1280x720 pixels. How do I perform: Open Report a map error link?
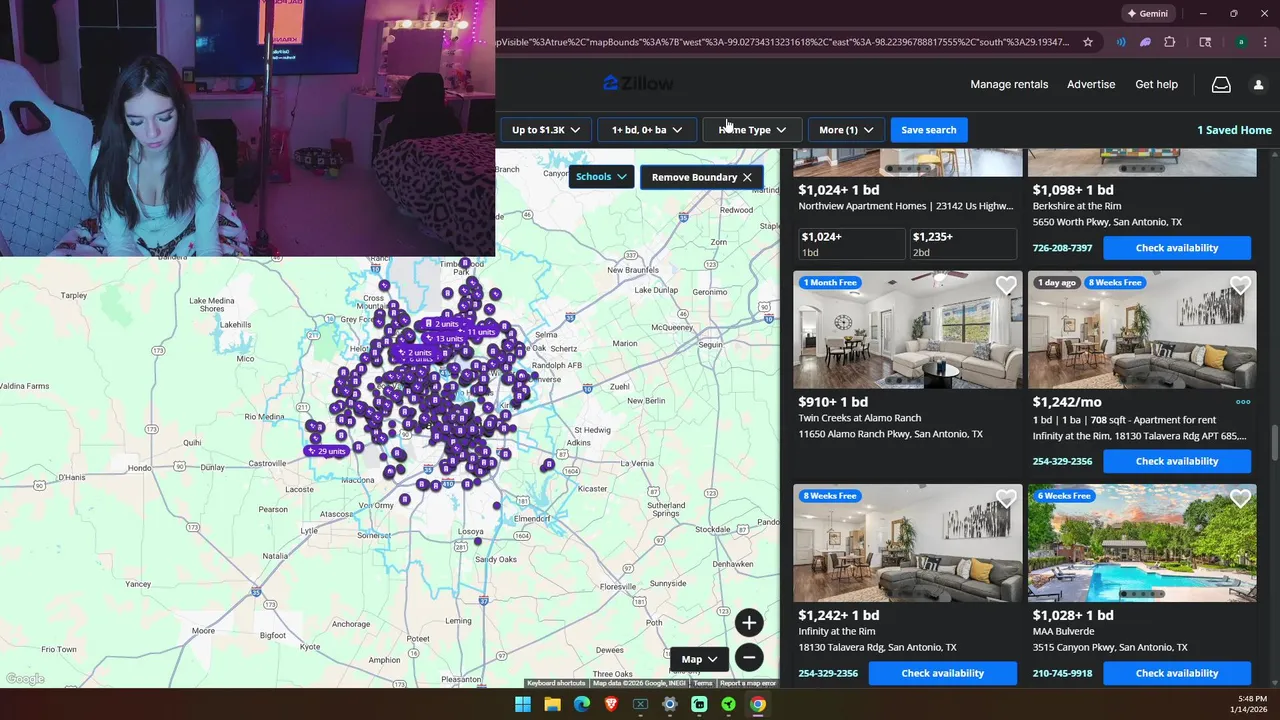[x=748, y=683]
